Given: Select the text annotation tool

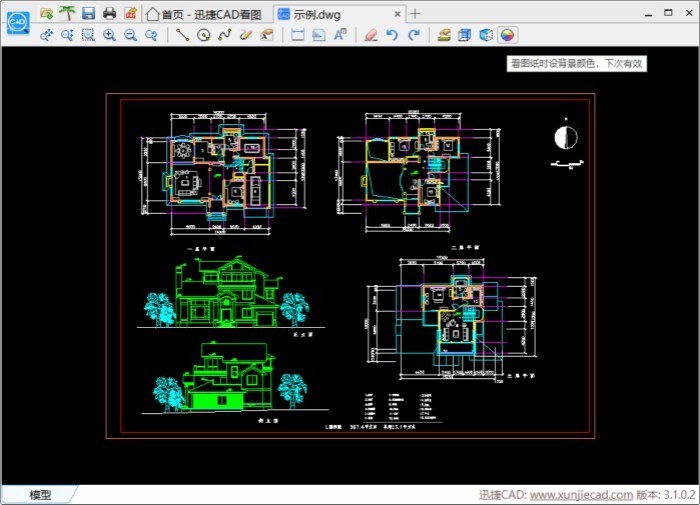Looking at the screenshot, I should coord(340,35).
